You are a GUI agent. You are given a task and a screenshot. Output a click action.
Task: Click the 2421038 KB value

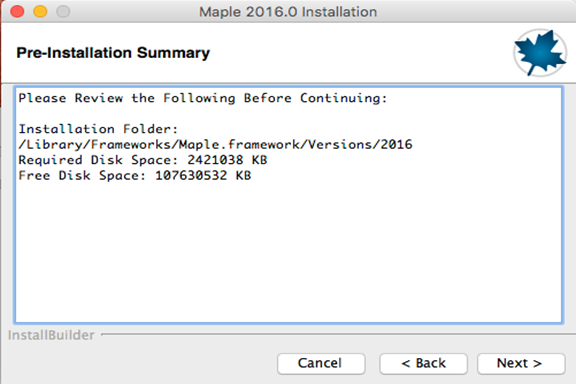(x=227, y=160)
